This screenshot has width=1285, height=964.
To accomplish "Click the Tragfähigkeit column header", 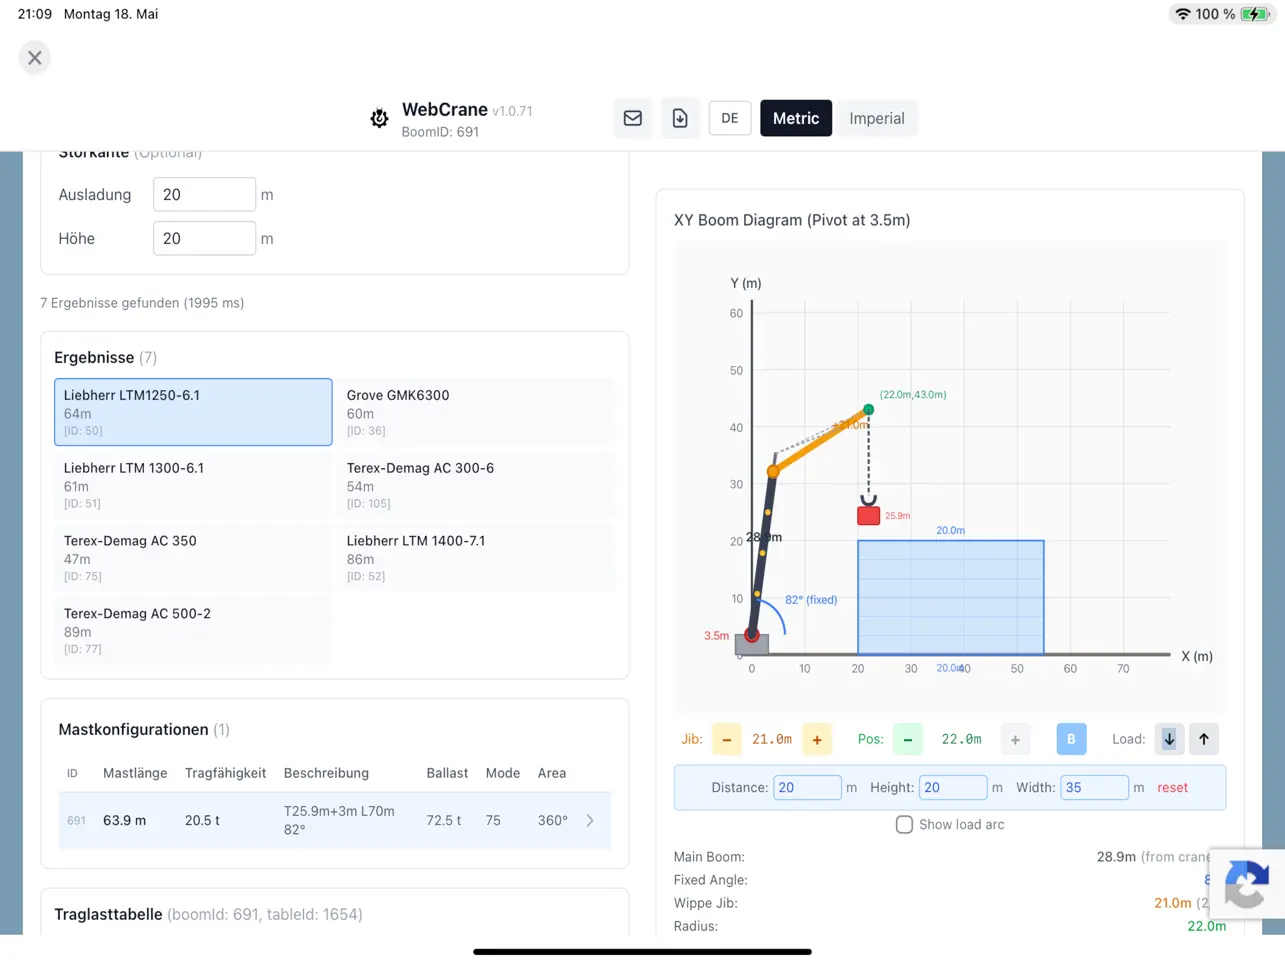I will (225, 773).
